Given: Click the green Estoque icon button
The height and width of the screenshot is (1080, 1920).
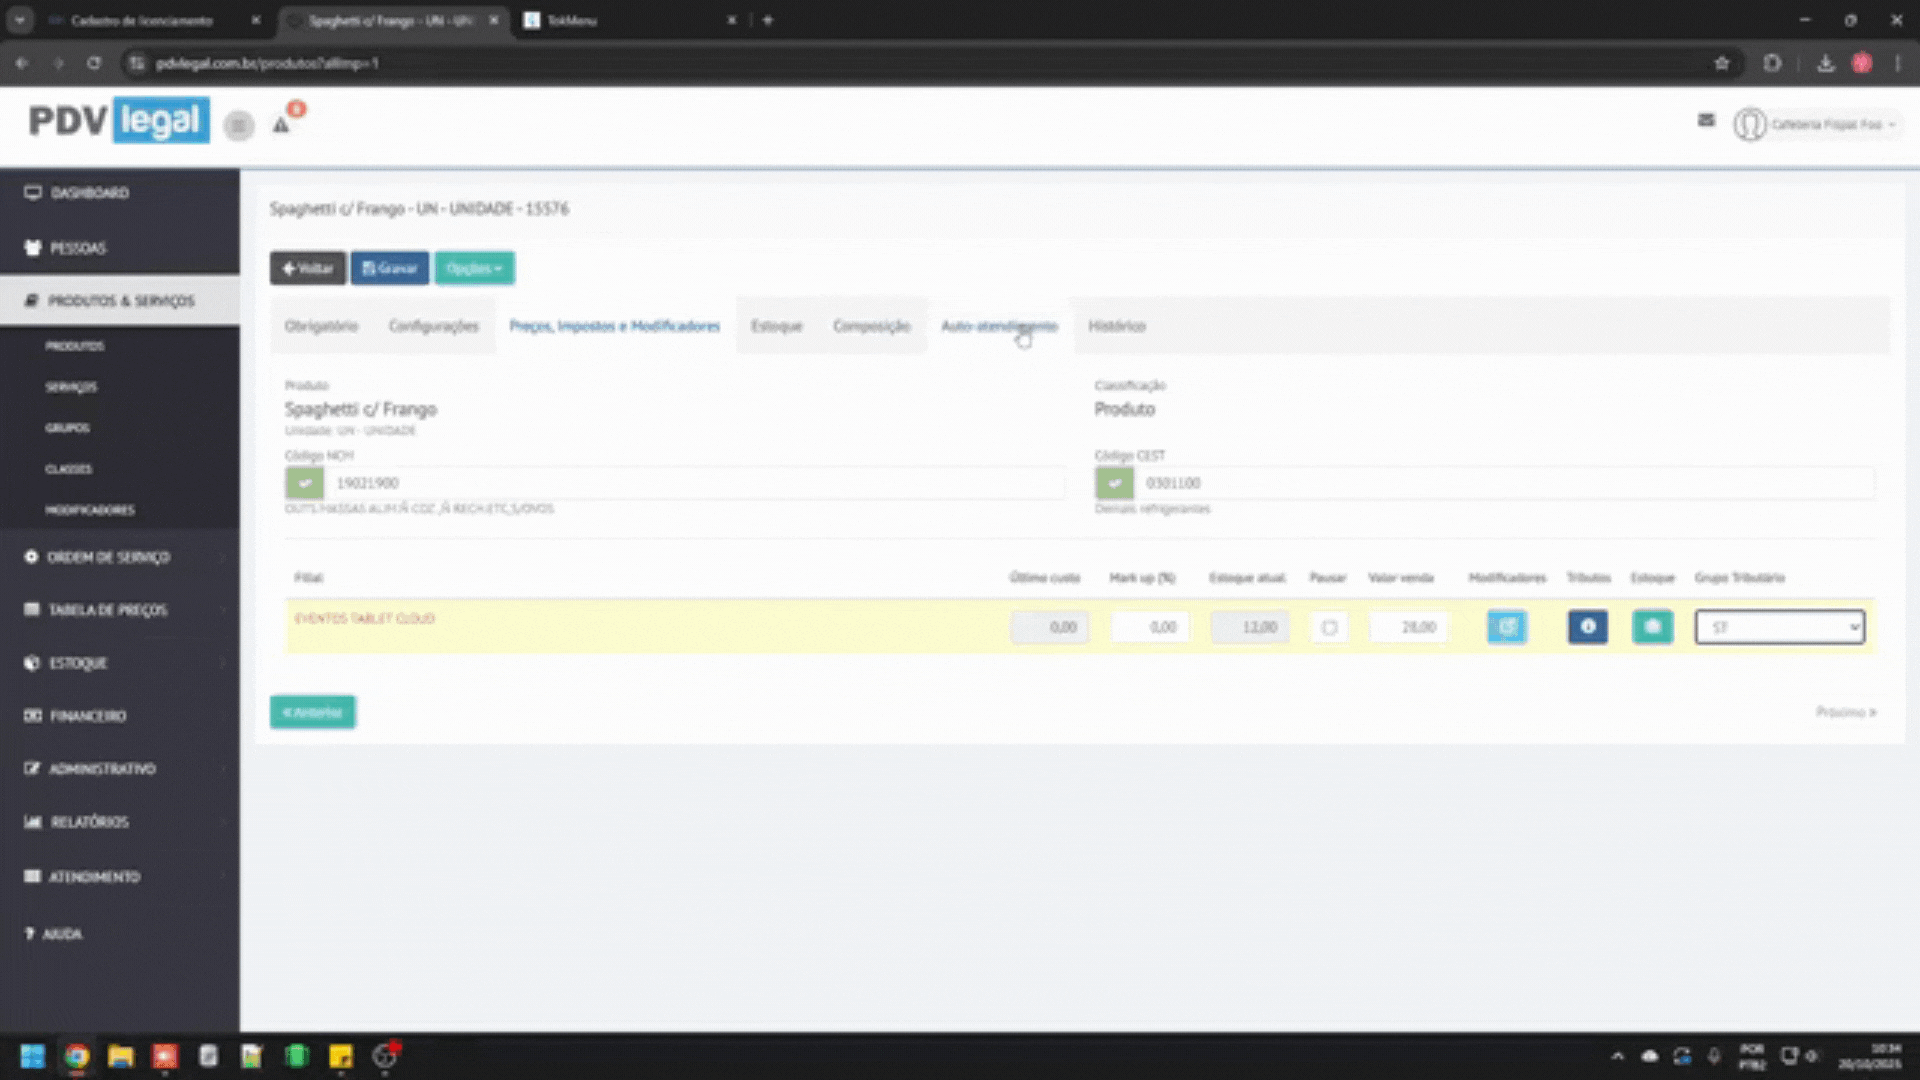Looking at the screenshot, I should coord(1652,627).
